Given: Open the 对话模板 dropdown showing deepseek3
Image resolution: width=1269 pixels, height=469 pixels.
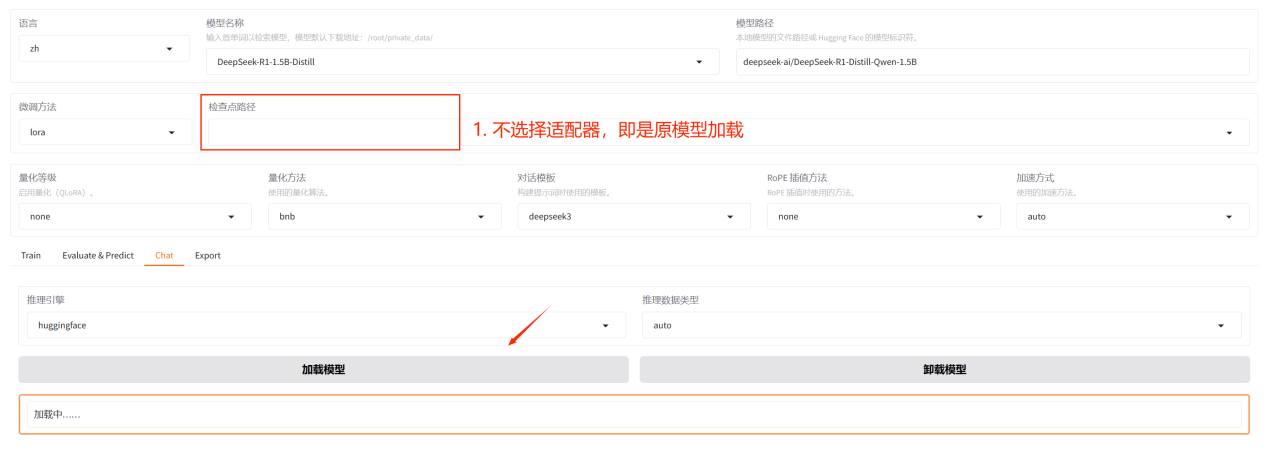Looking at the screenshot, I should (632, 216).
